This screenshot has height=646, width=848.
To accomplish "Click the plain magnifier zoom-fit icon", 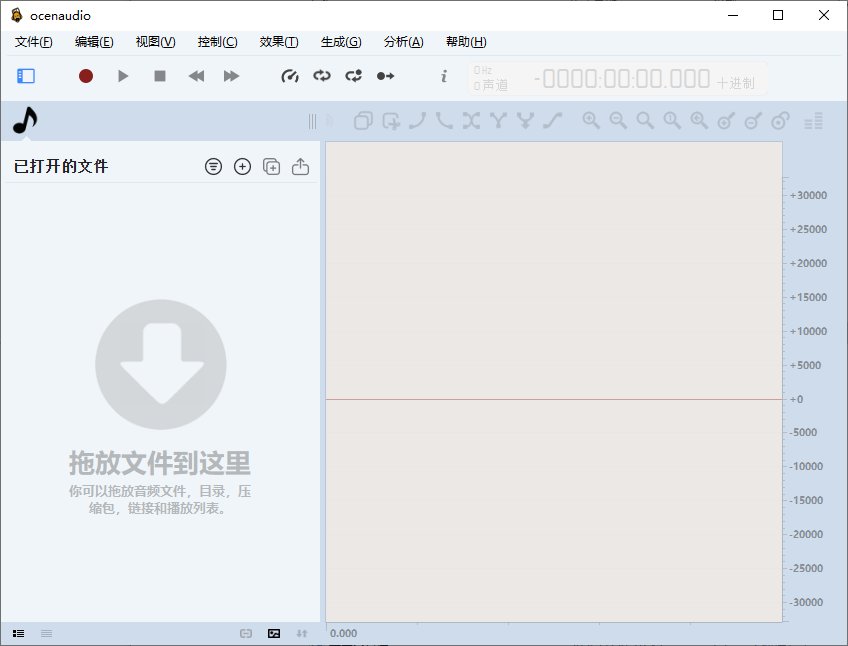I will pyautogui.click(x=645, y=121).
